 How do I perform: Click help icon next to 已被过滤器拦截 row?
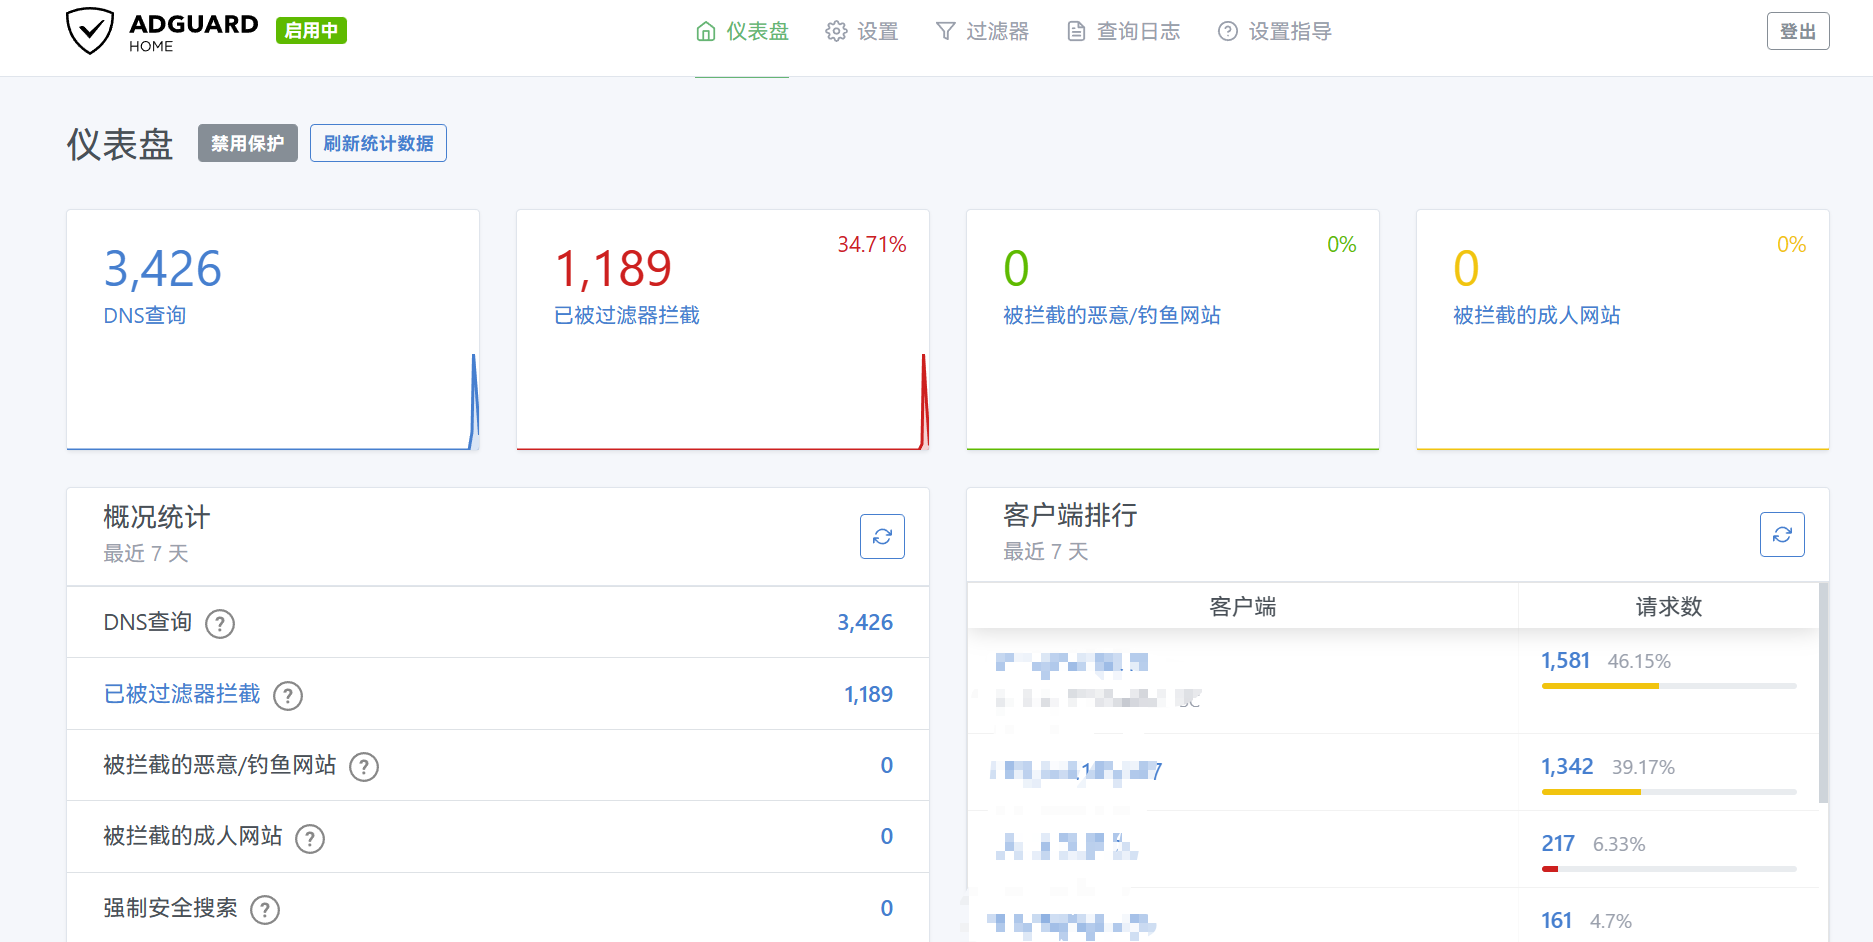click(288, 696)
